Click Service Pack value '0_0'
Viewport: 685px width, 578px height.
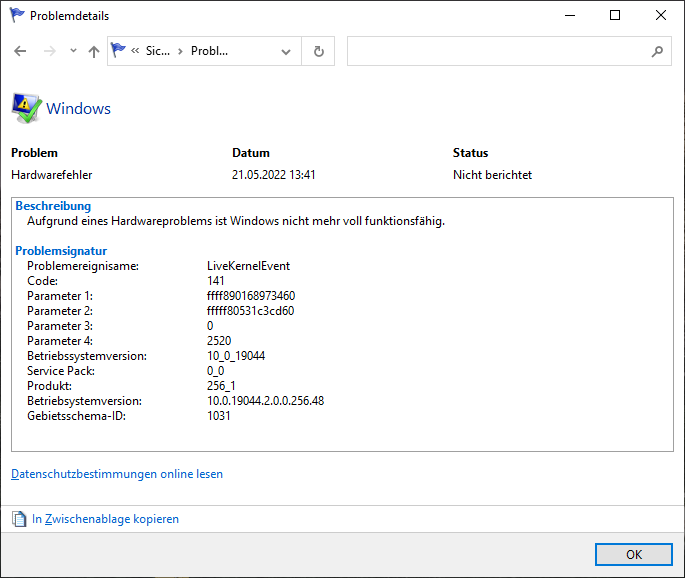pyautogui.click(x=216, y=371)
